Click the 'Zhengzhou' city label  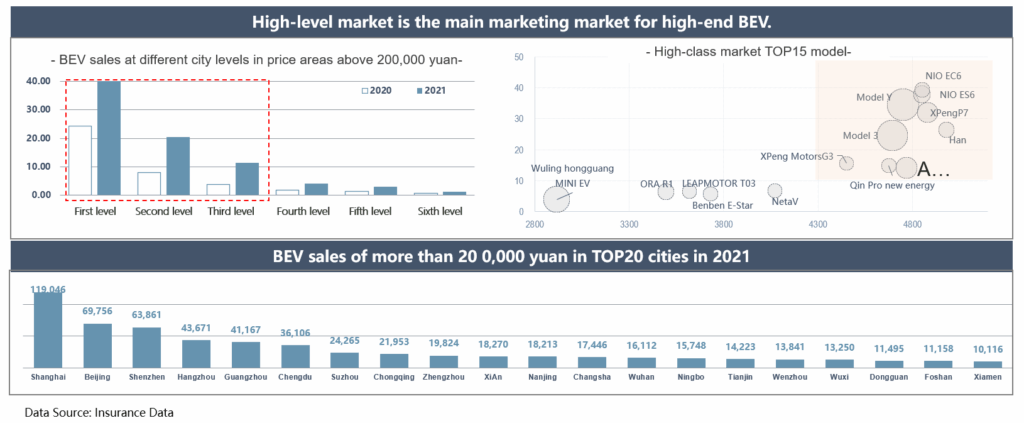coord(443,377)
